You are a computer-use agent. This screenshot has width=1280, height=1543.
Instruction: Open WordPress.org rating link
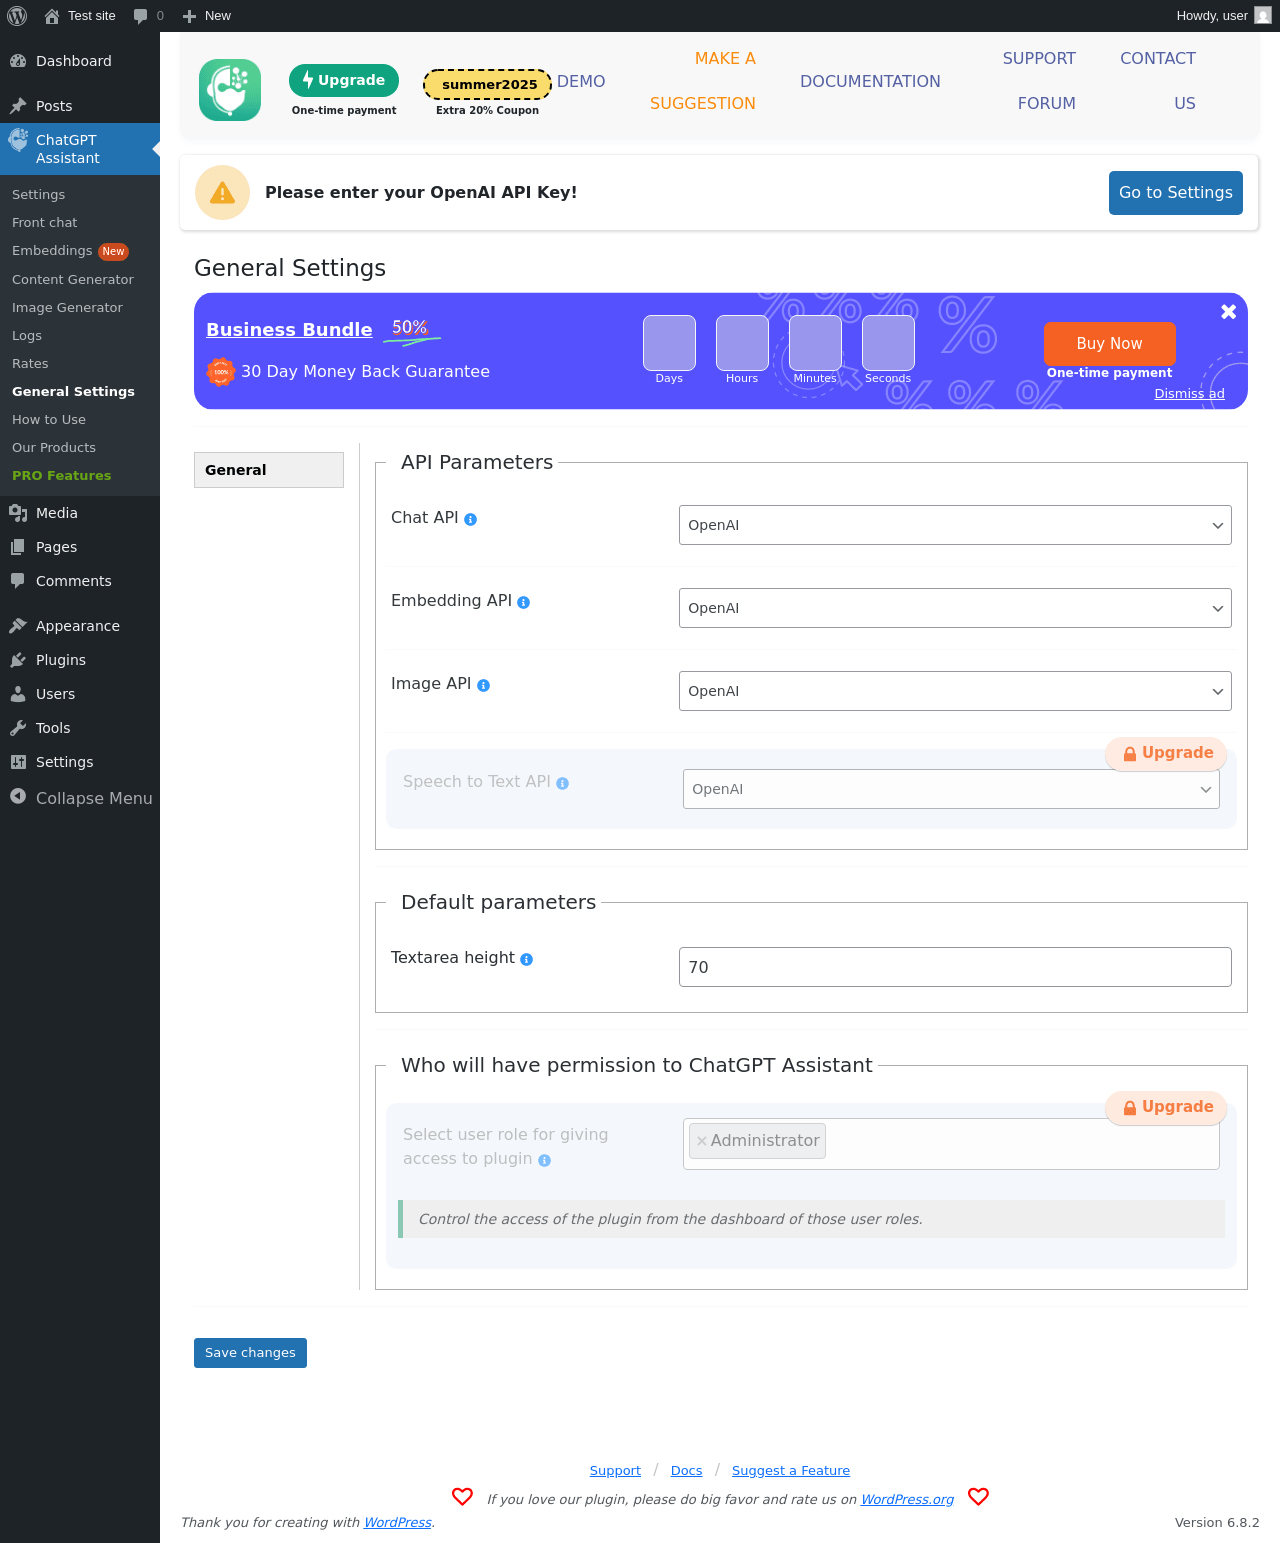click(907, 1500)
